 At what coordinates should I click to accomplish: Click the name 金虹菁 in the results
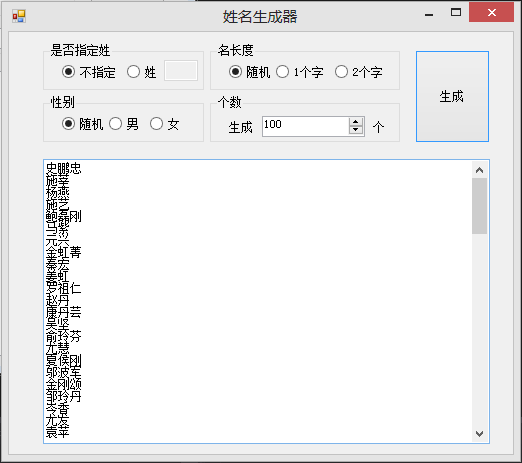(x=63, y=252)
